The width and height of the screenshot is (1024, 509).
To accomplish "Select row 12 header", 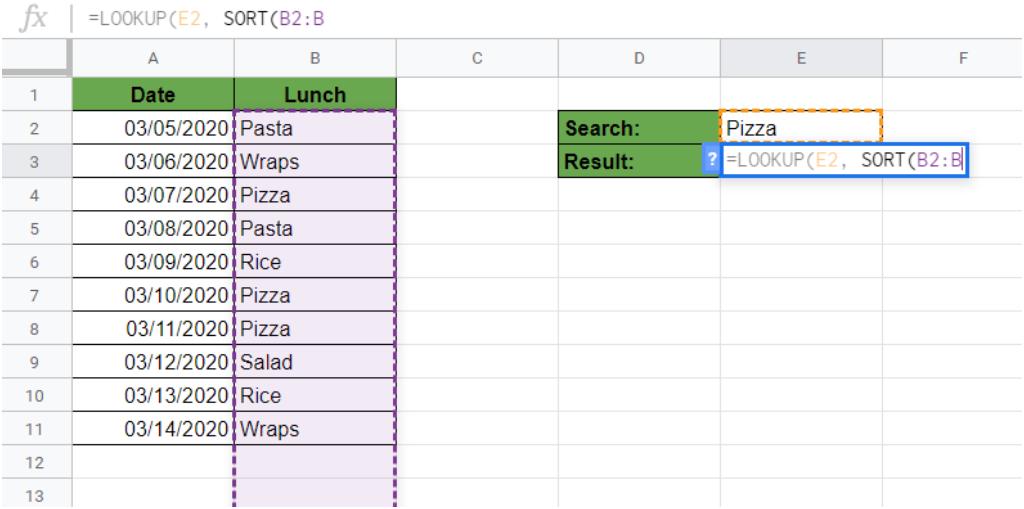I will 33,463.
